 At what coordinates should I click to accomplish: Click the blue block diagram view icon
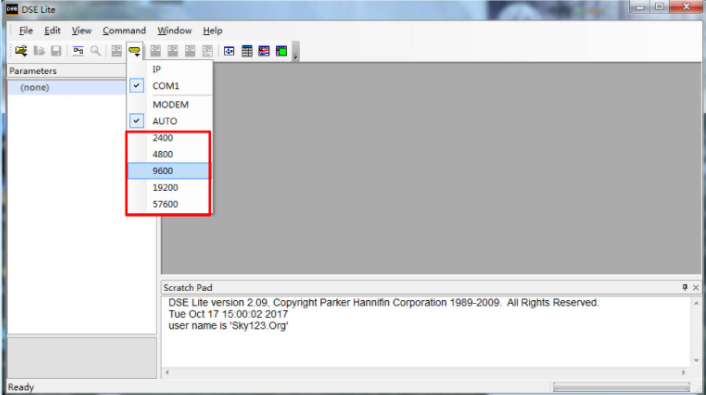[x=229, y=51]
